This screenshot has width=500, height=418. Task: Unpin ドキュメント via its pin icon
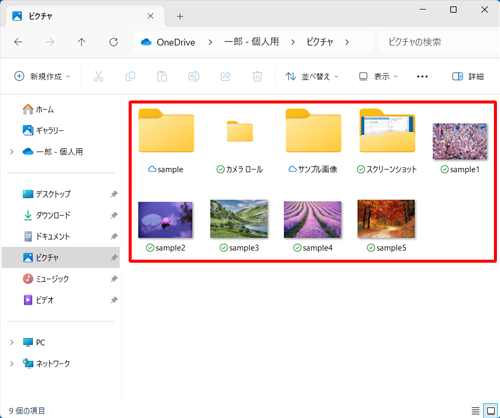(x=114, y=236)
